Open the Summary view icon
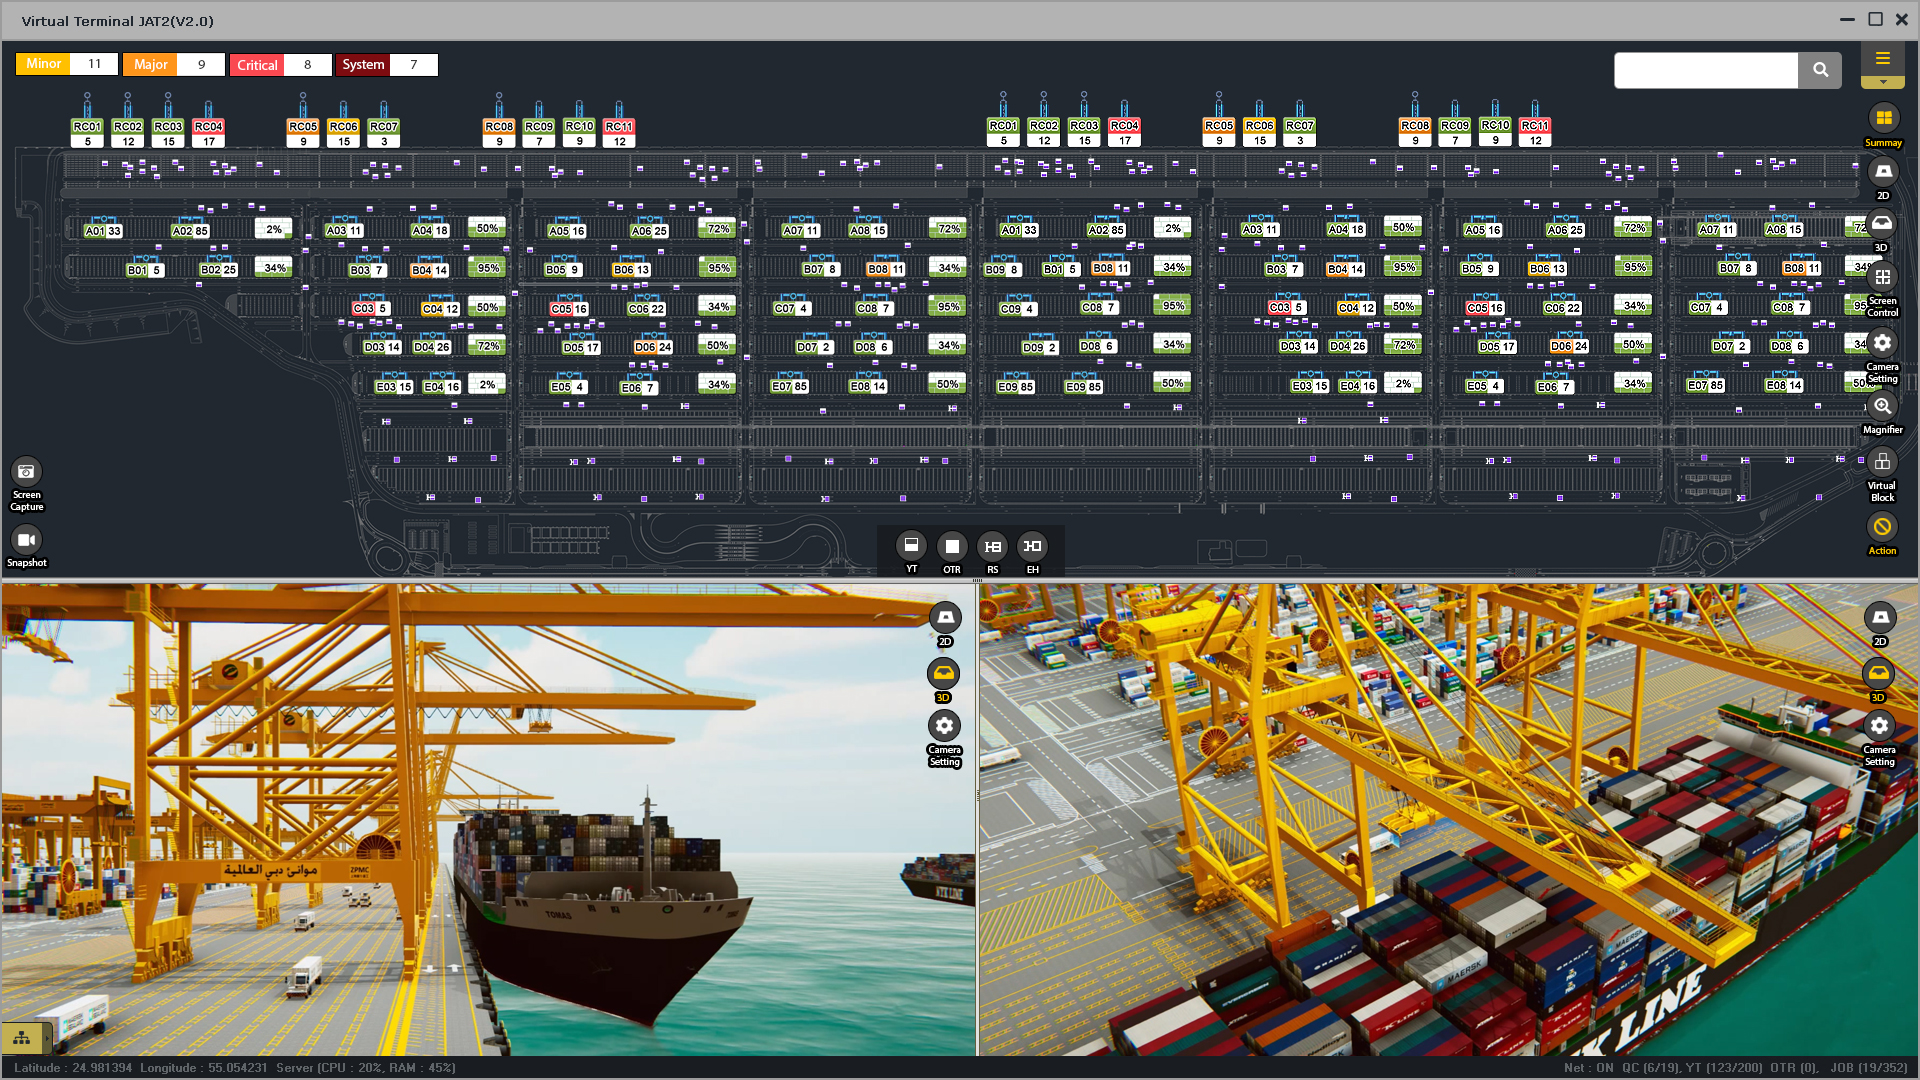Screen dimensions: 1920x1080 pyautogui.click(x=1883, y=119)
